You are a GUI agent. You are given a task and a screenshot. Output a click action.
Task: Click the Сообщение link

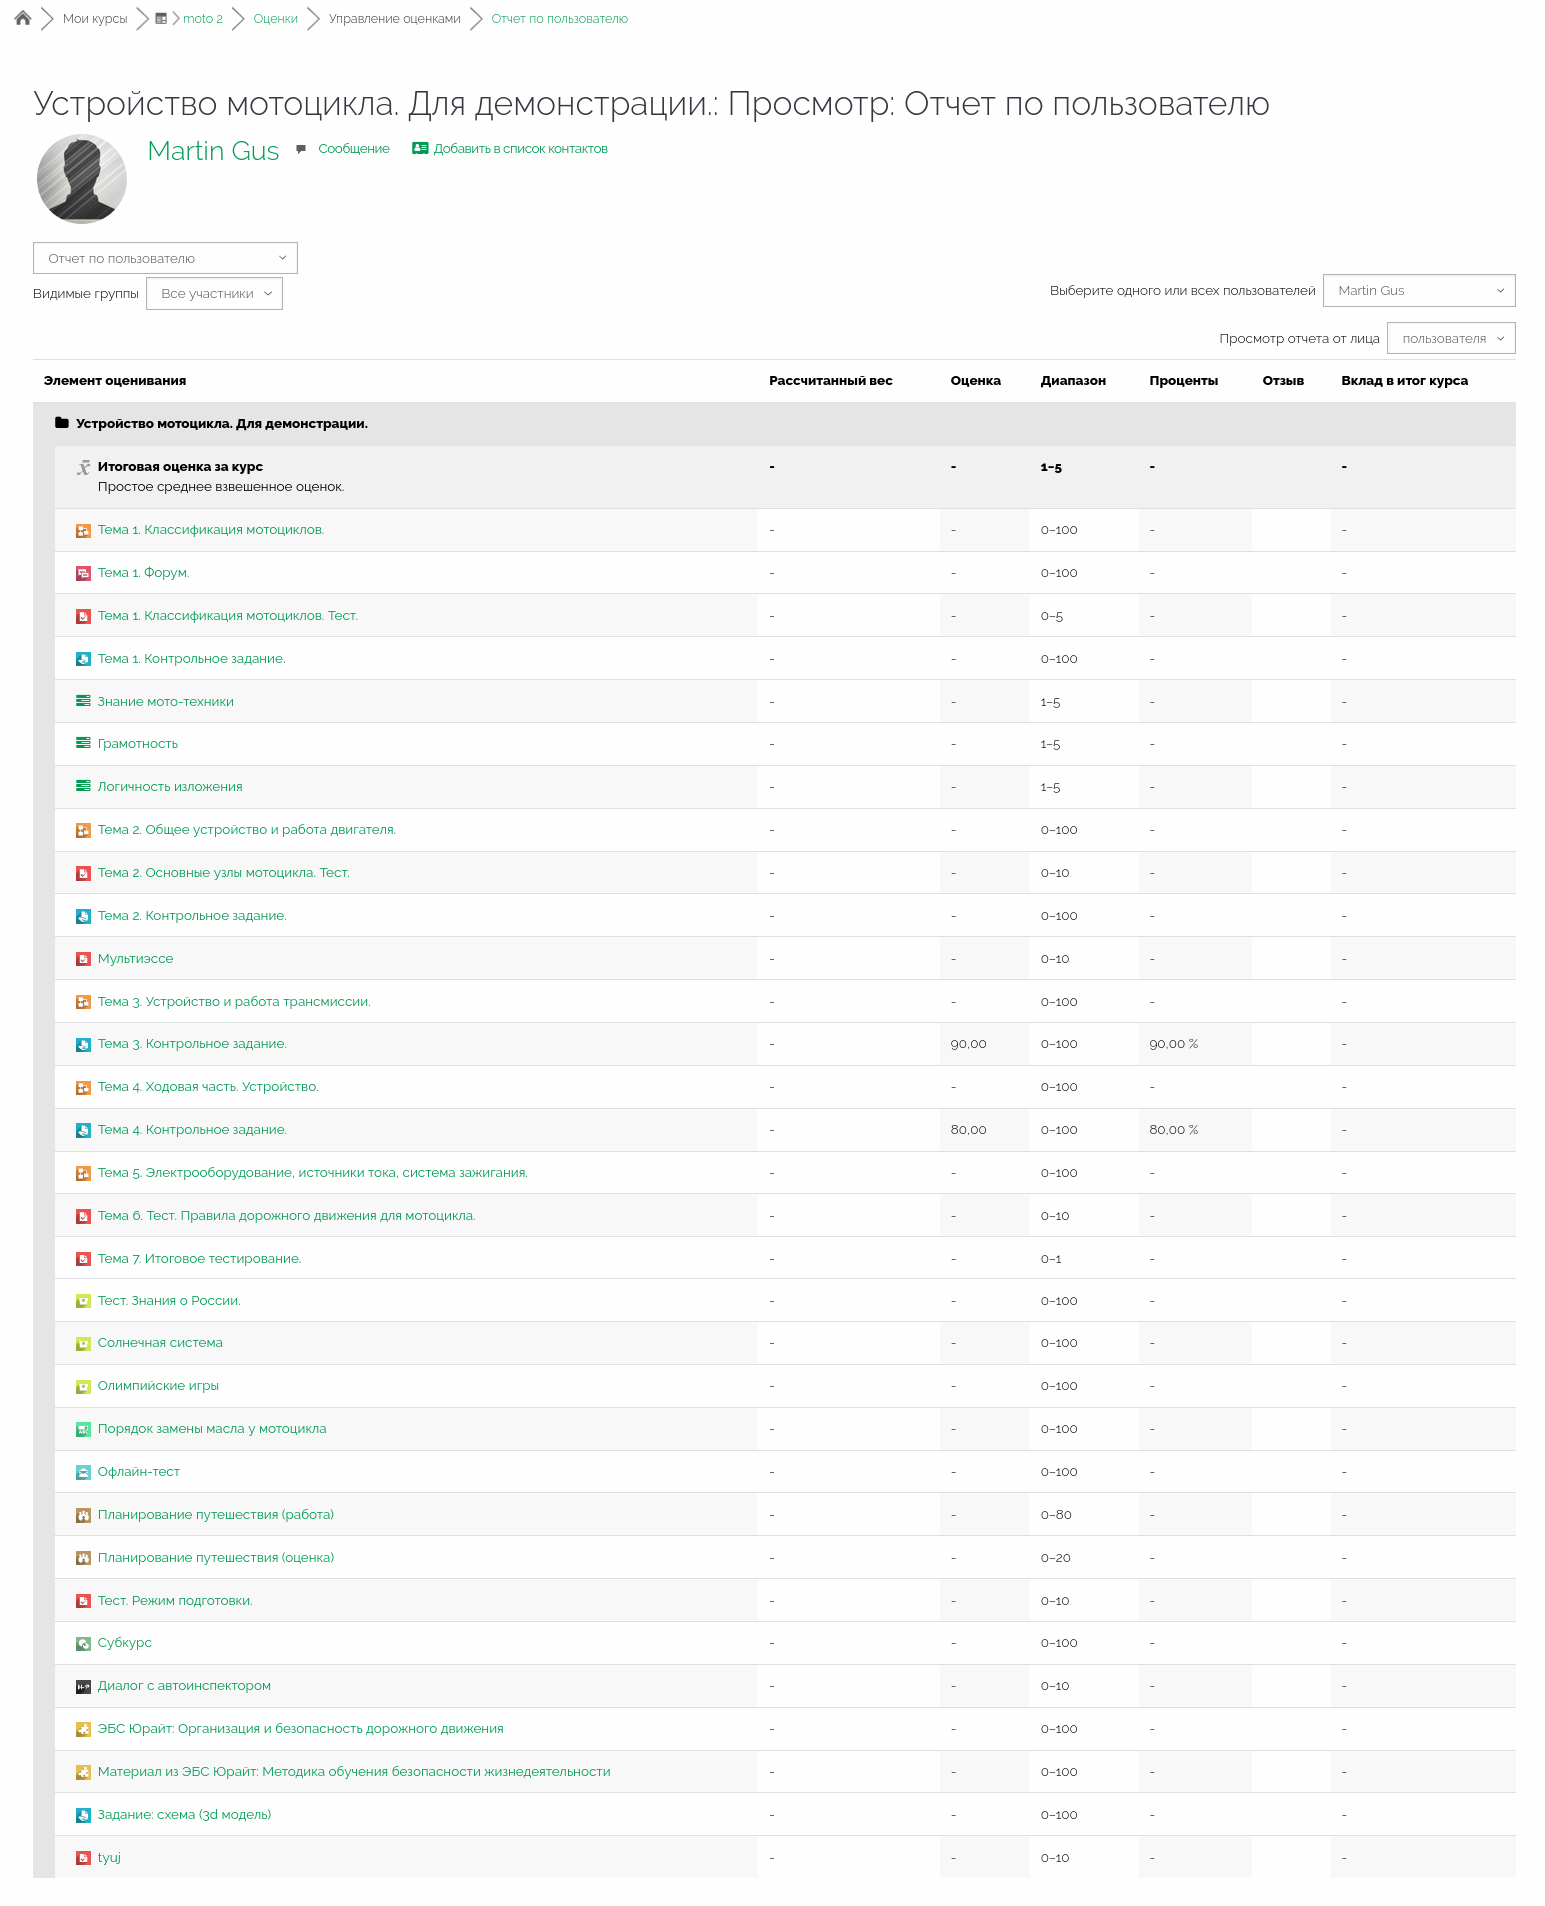click(x=354, y=149)
